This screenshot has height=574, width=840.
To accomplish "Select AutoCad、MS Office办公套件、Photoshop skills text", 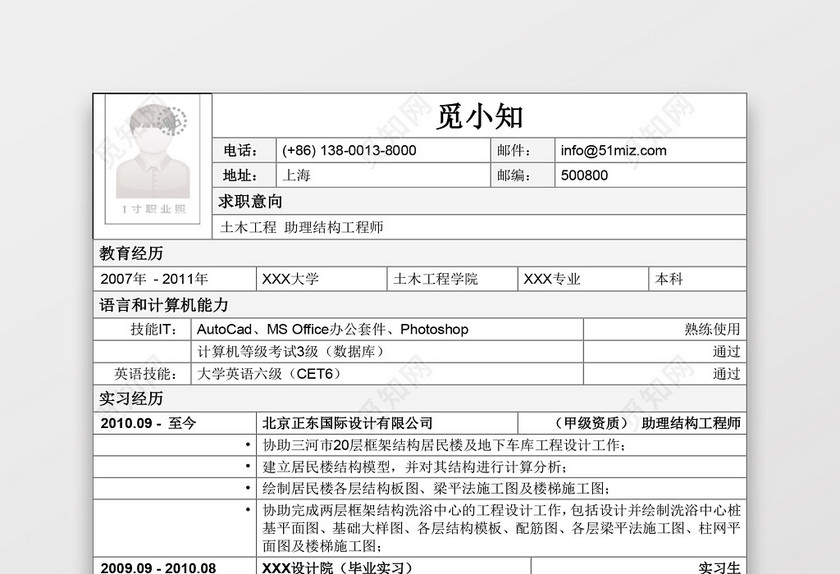I will coord(333,329).
